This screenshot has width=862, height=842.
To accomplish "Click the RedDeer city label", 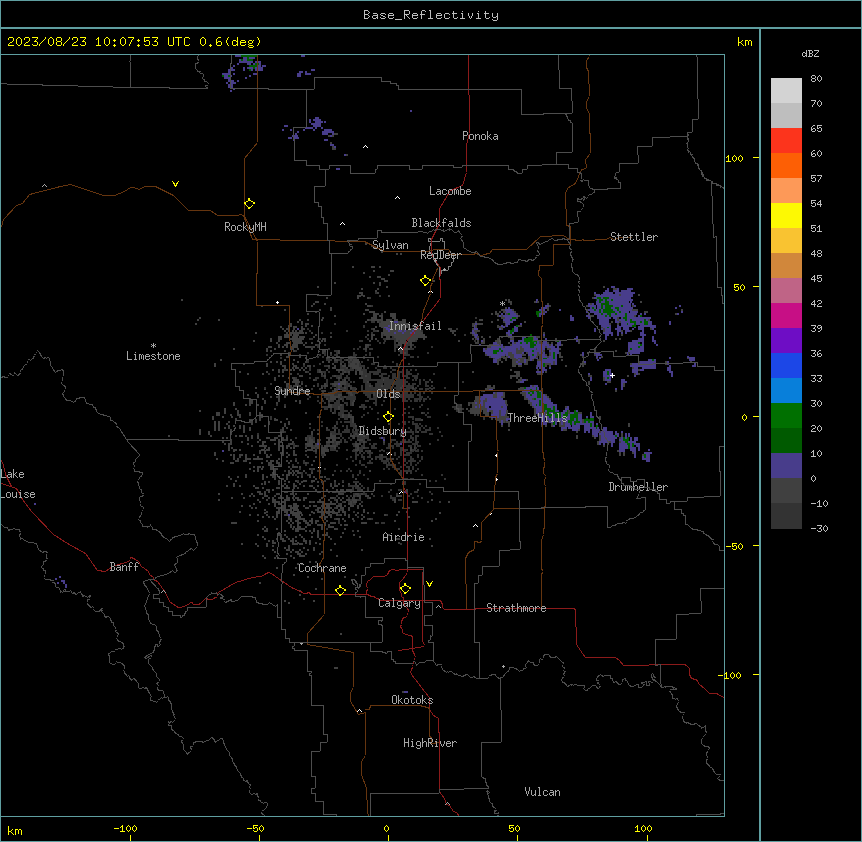I will pyautogui.click(x=440, y=255).
